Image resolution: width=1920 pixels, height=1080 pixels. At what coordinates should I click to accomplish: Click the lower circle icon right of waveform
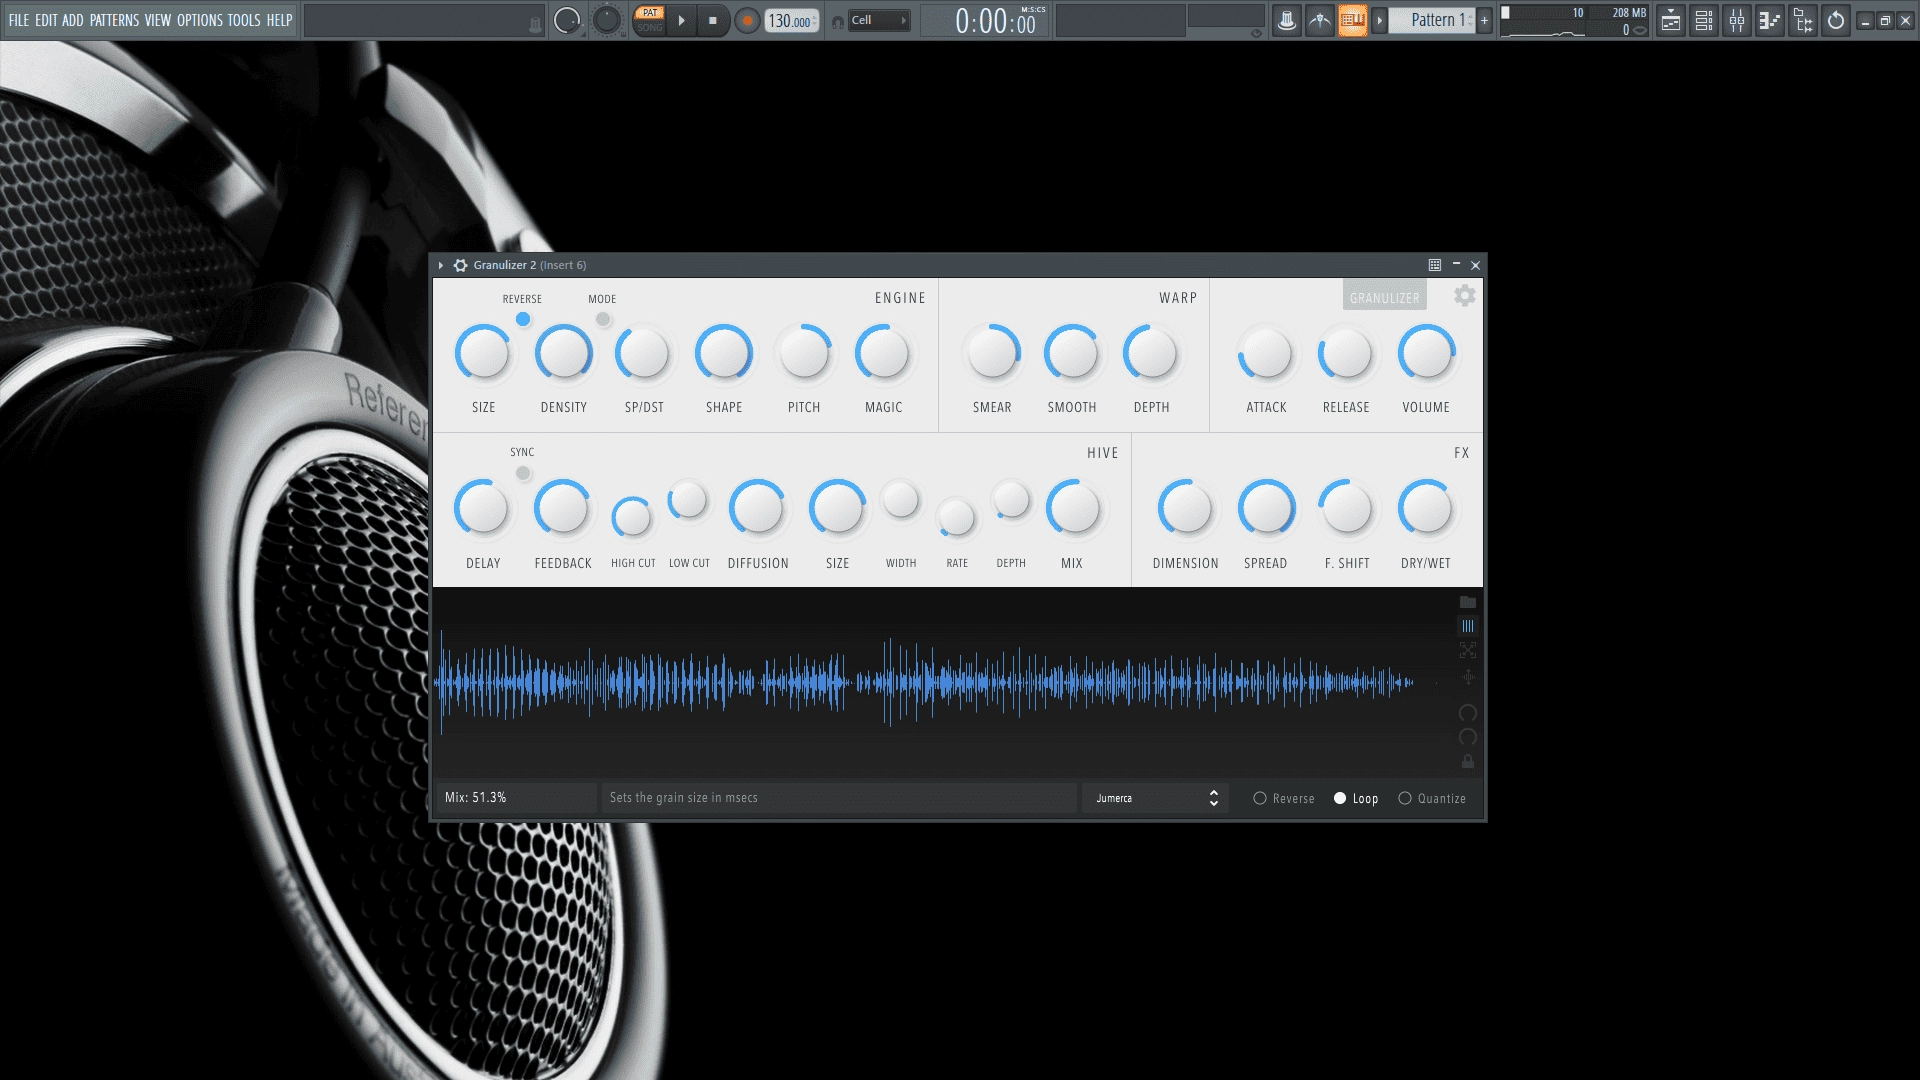(1468, 737)
